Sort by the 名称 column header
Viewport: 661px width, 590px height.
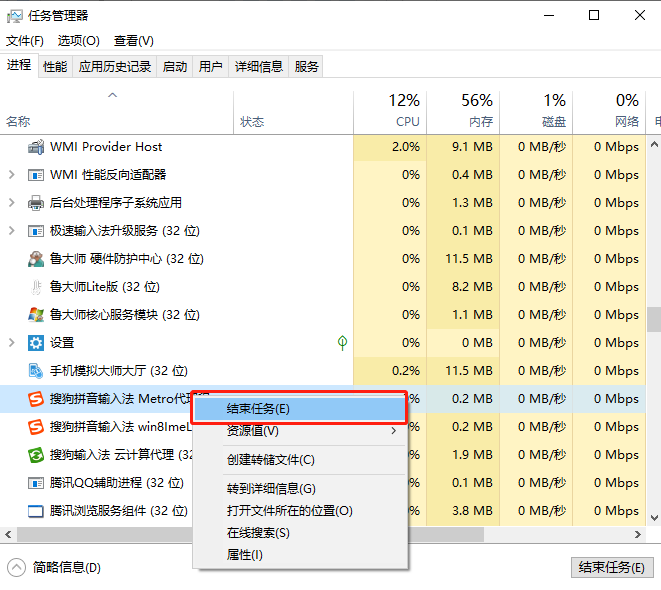117,113
